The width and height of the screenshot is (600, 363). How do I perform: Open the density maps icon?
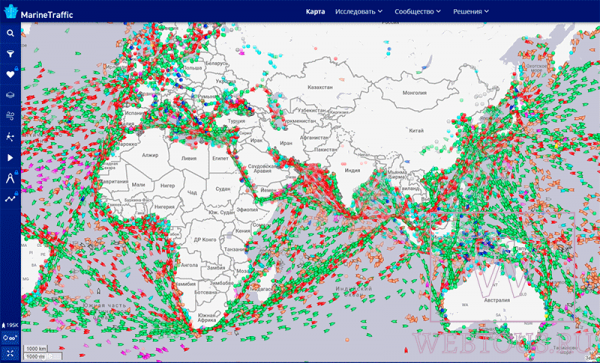(x=10, y=137)
